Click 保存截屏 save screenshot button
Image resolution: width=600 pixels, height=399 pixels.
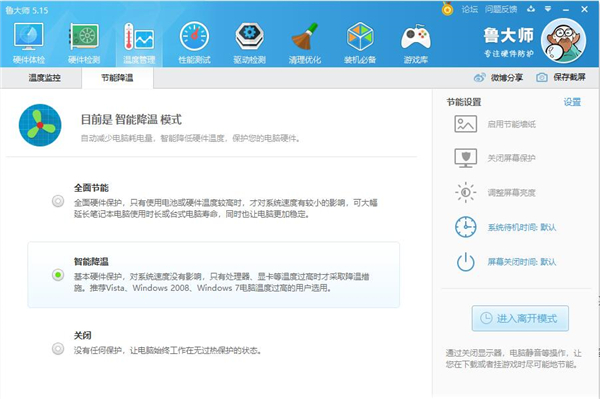(561, 77)
